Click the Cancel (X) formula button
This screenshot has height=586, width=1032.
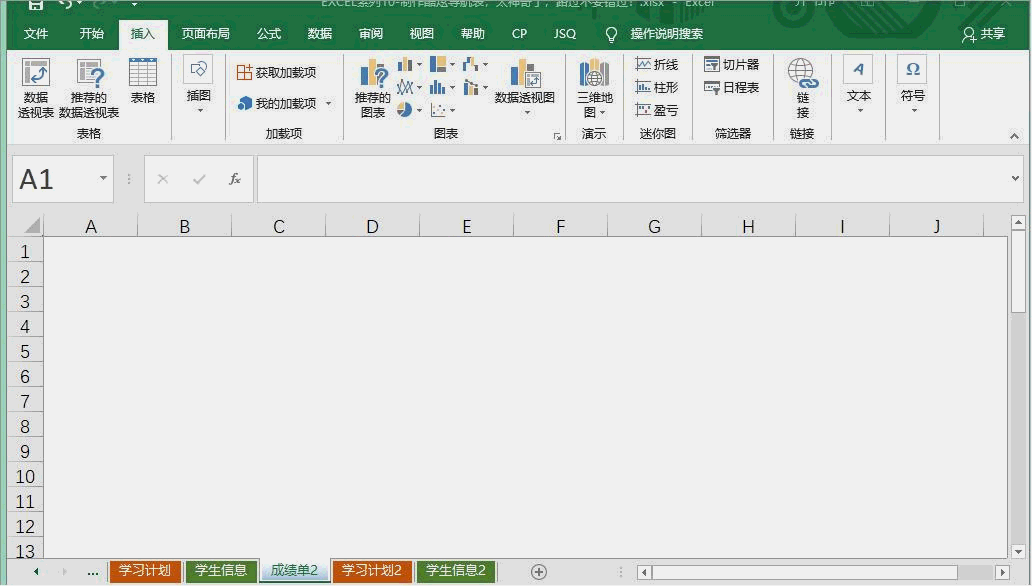(163, 179)
